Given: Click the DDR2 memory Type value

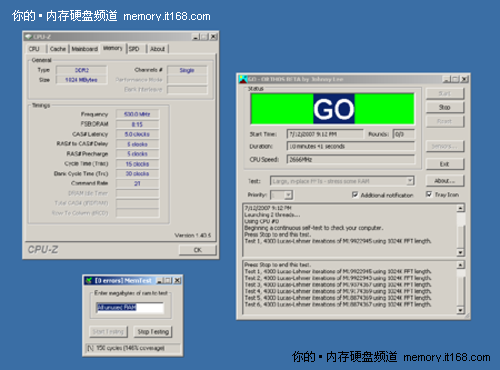Looking at the screenshot, I should pos(82,70).
